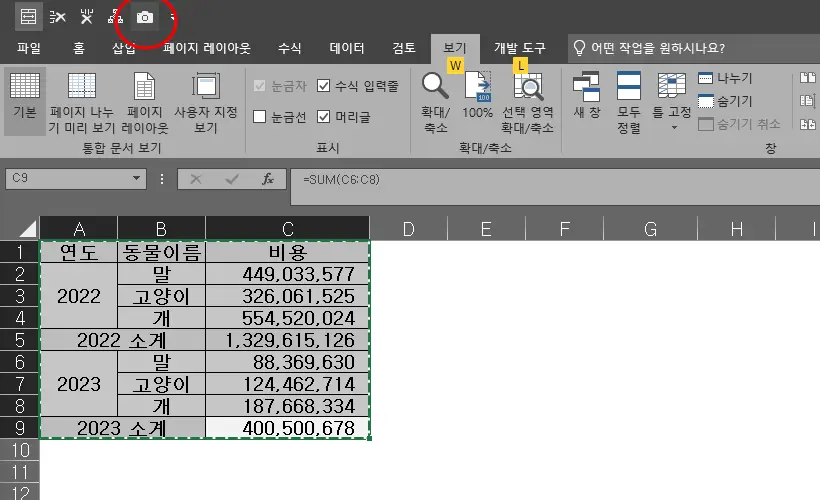Switch to the 데이터 tab
Screen dimensions: 820x500
[346, 48]
